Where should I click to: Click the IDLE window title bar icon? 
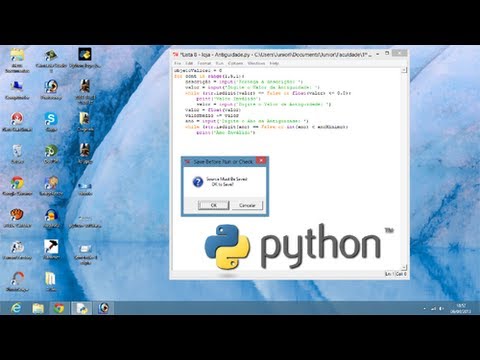176,54
